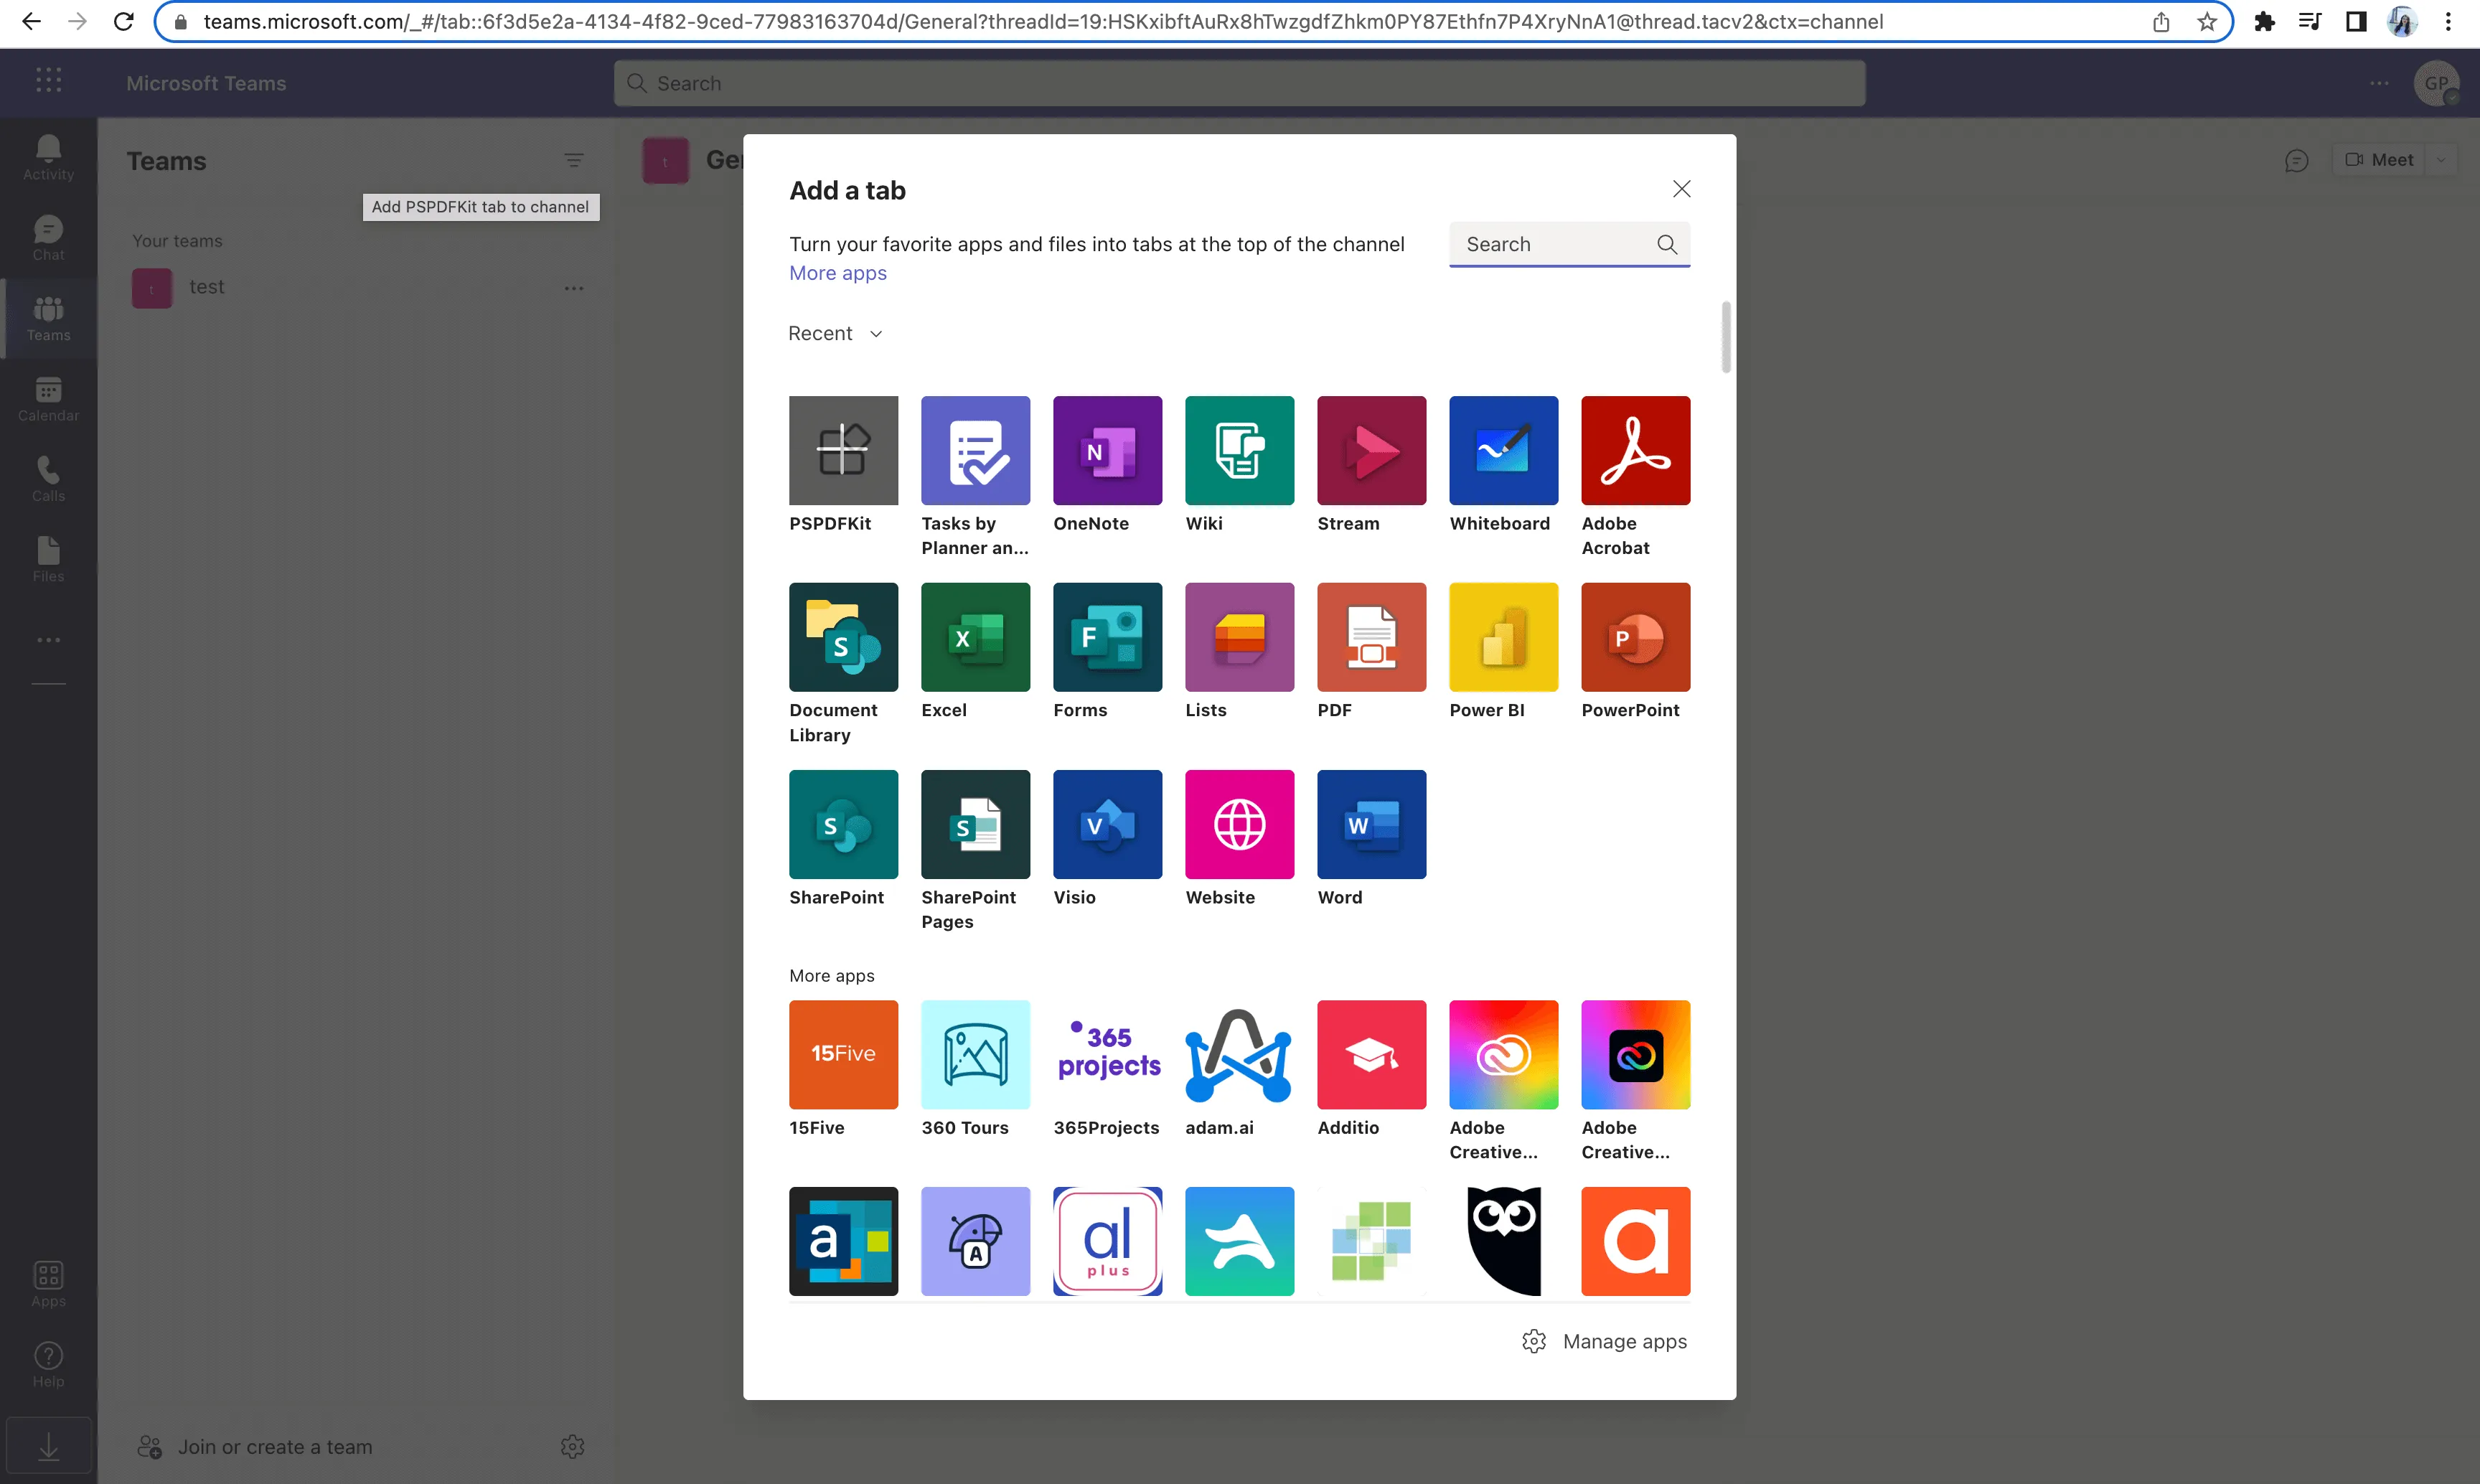Open Settings and more menu in header

point(2379,83)
